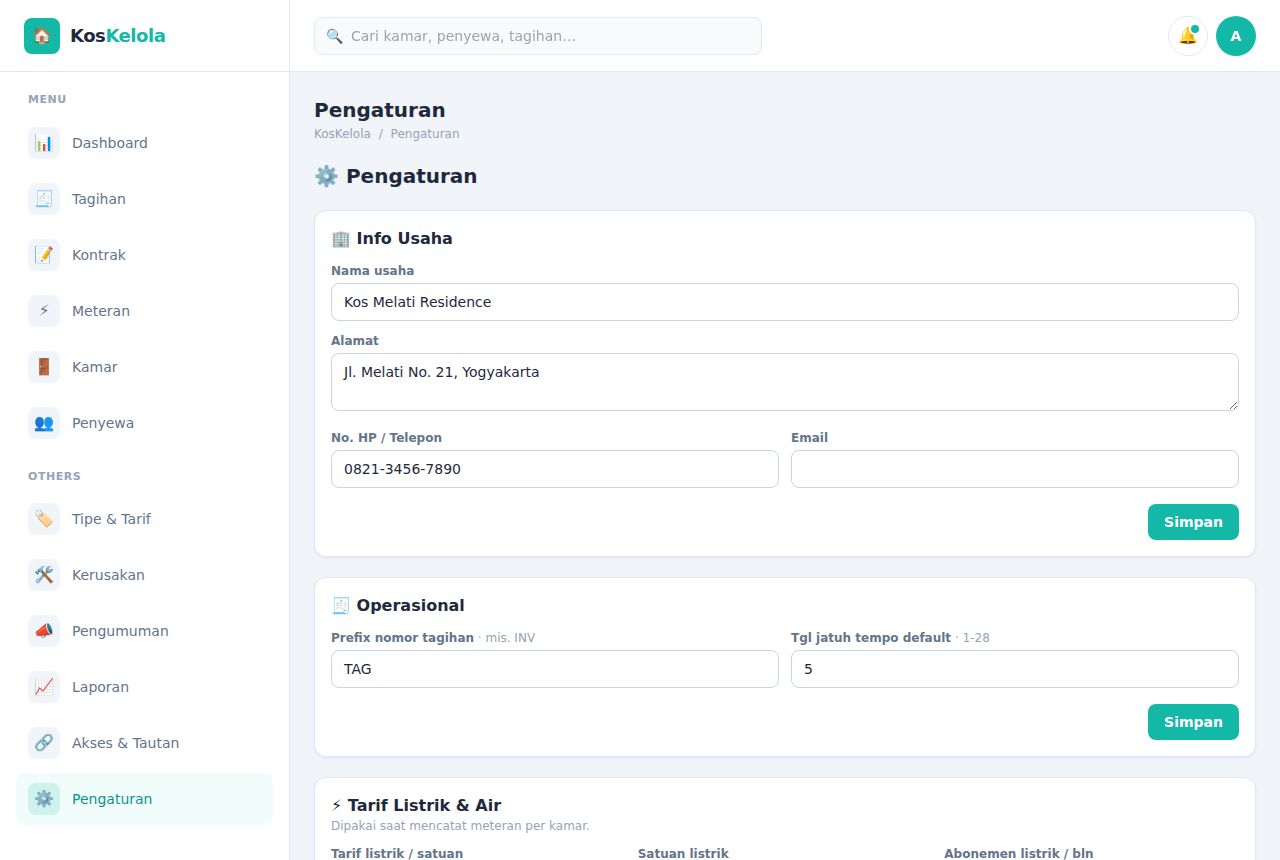Click the Meteran lightning icon
Screen dimensions: 1280x860
44,311
